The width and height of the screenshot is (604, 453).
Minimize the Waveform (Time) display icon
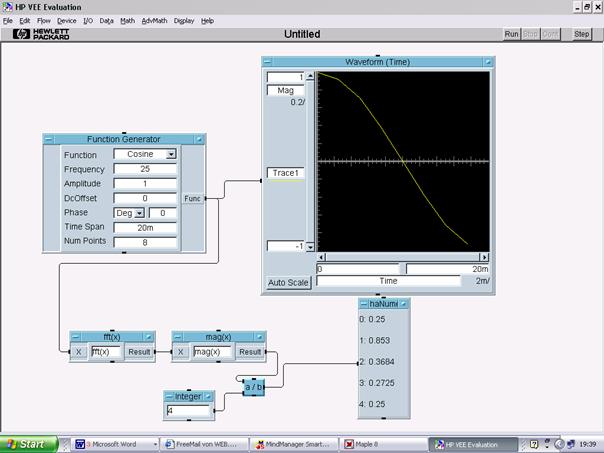coord(488,62)
